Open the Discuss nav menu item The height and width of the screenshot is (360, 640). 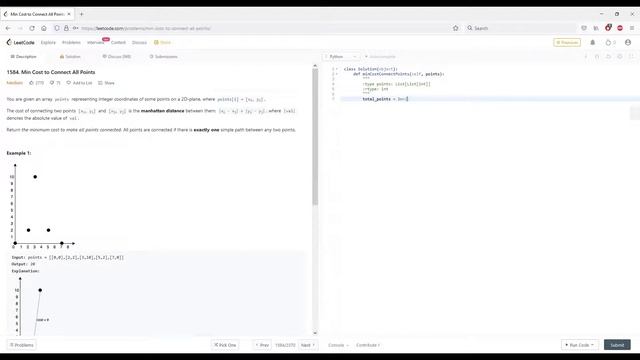pyautogui.click(x=139, y=42)
